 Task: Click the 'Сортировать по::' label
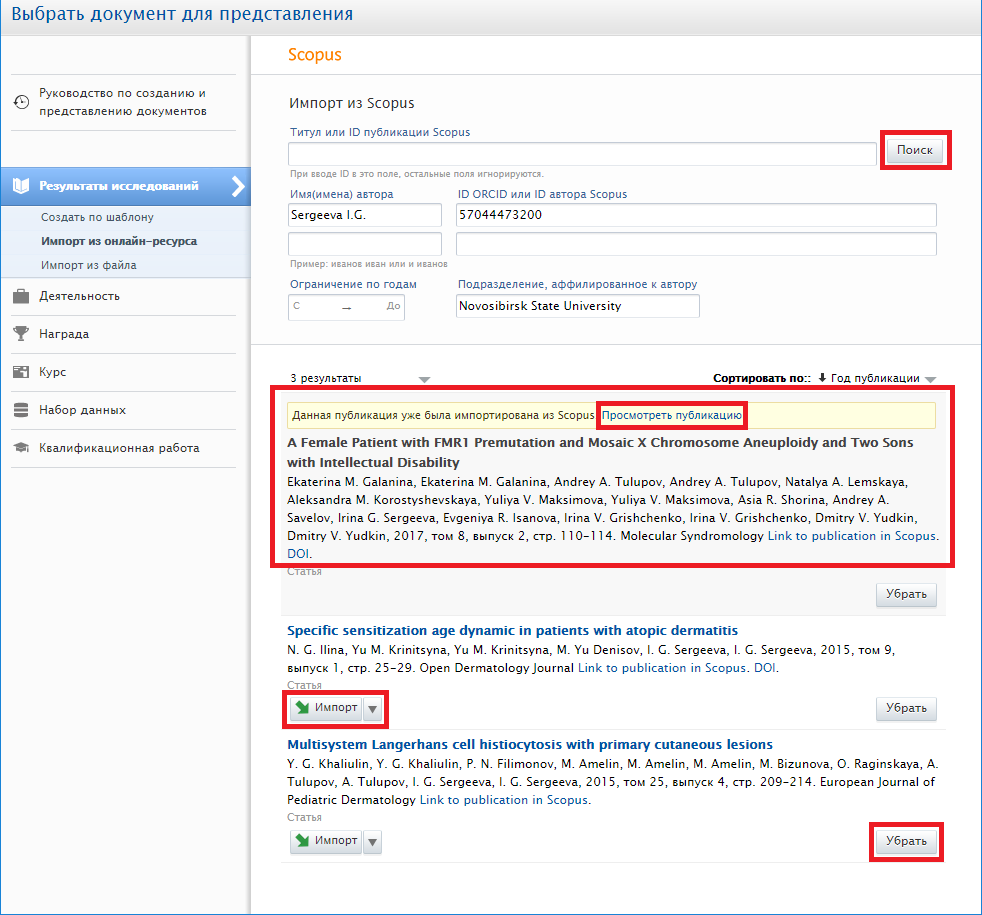pos(762,378)
